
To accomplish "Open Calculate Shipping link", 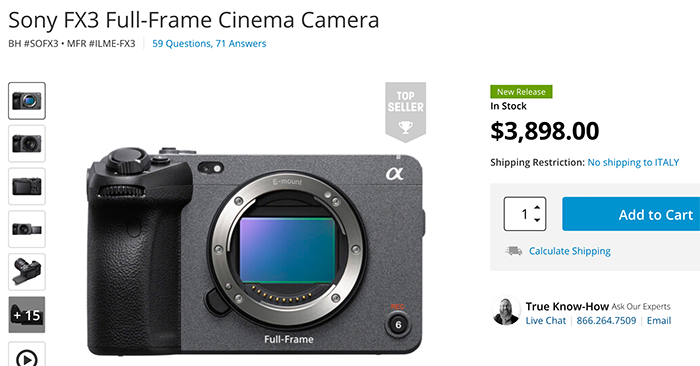I will [x=570, y=251].
